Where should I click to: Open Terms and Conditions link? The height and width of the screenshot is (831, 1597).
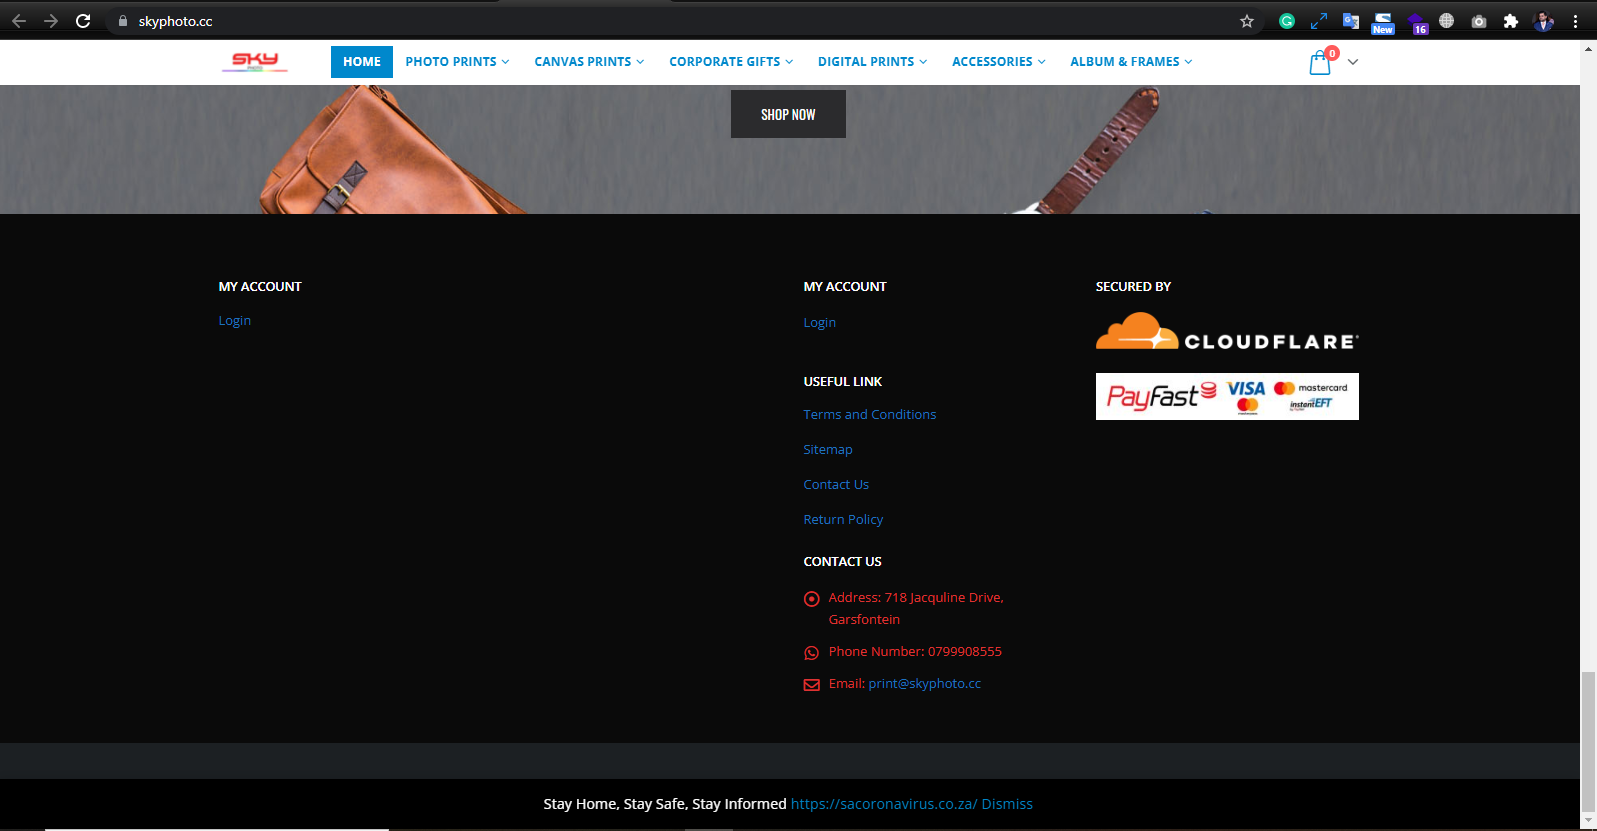pyautogui.click(x=870, y=415)
